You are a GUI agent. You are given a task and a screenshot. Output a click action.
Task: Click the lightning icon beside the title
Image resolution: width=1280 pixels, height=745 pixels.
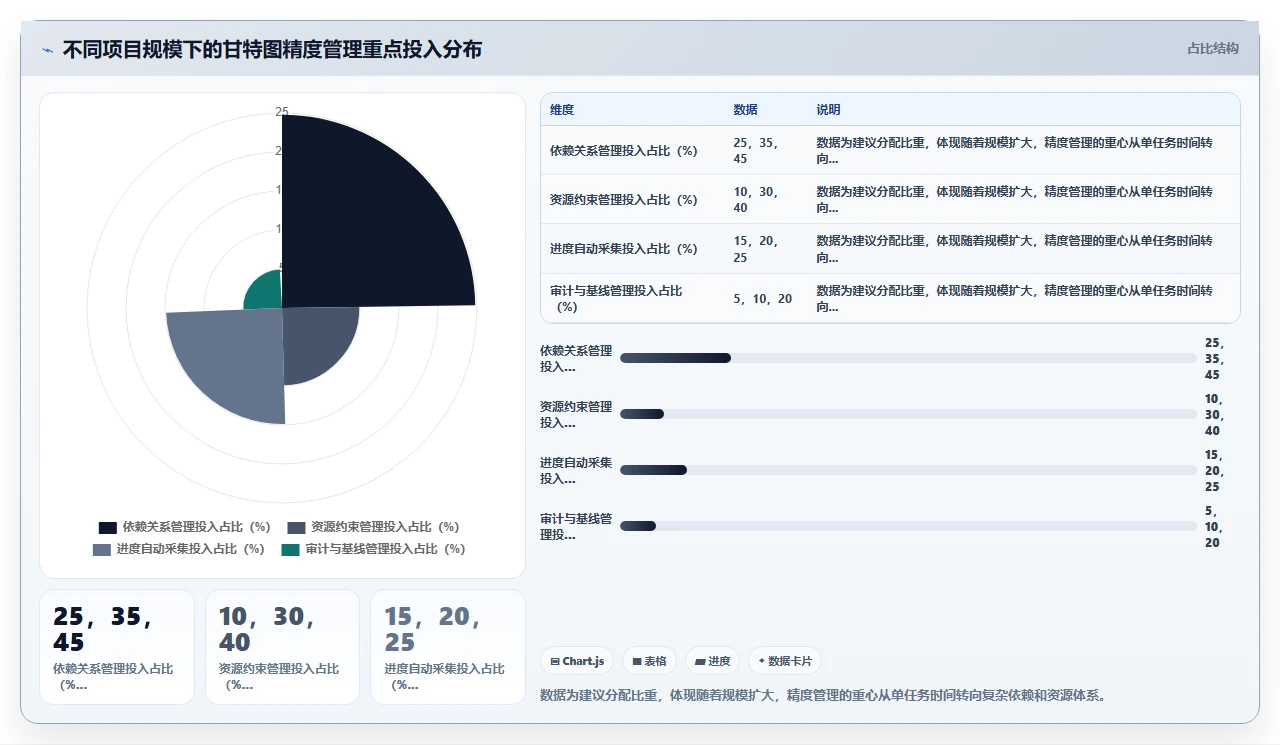(x=47, y=49)
